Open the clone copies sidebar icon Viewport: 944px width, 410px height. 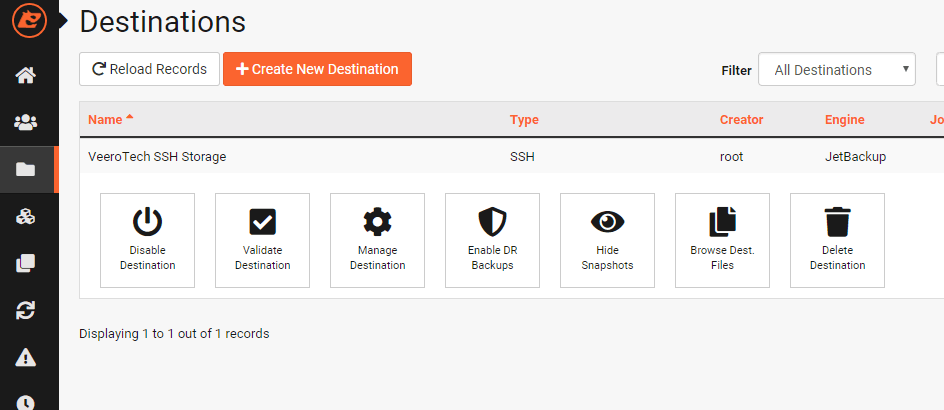point(26,264)
